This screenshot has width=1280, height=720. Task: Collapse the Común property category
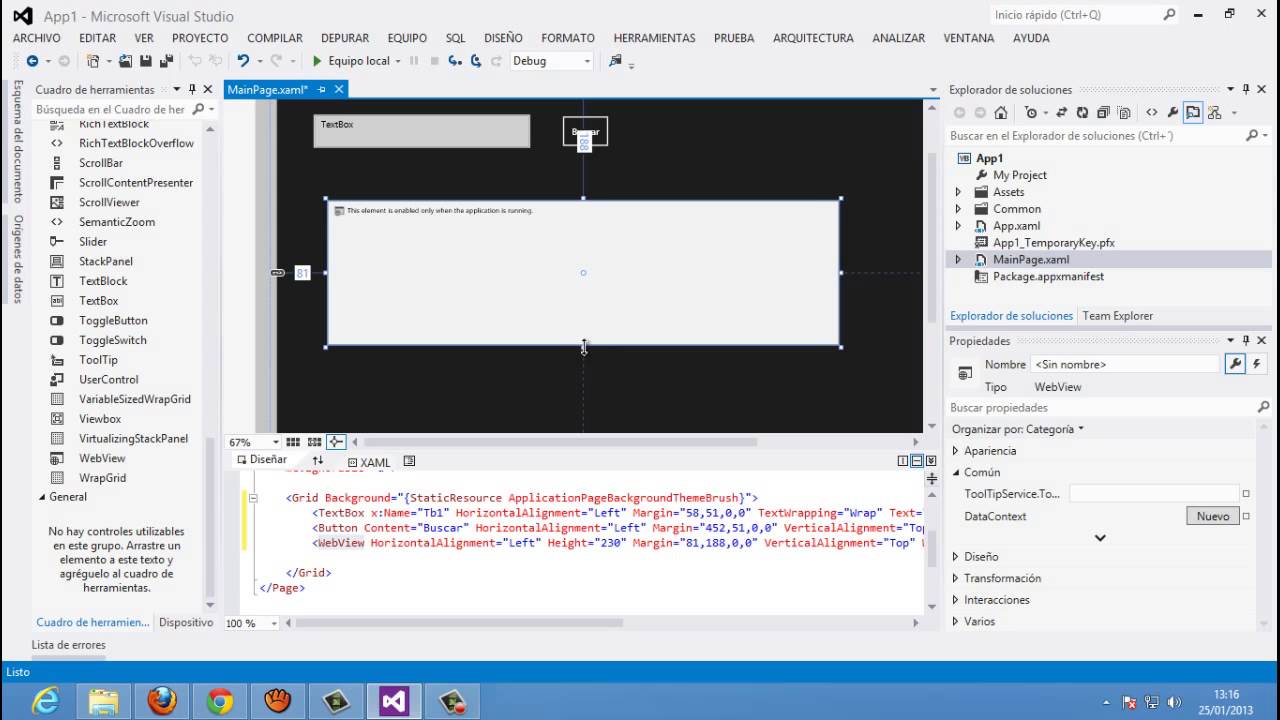(x=955, y=472)
